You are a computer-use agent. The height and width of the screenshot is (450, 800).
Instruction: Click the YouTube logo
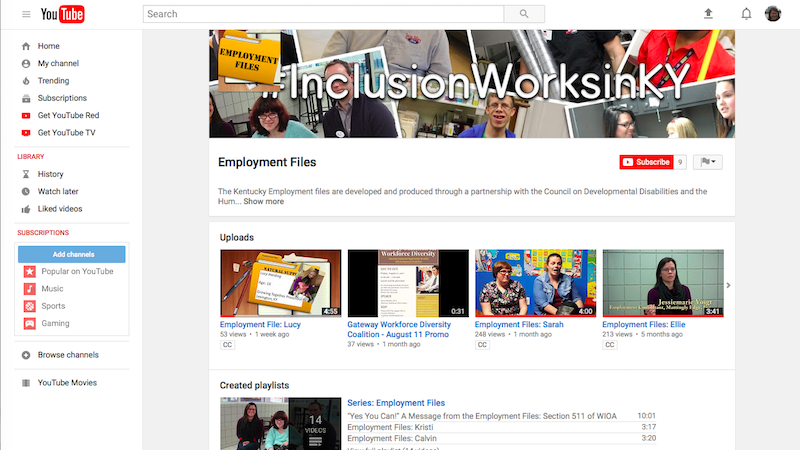[62, 14]
